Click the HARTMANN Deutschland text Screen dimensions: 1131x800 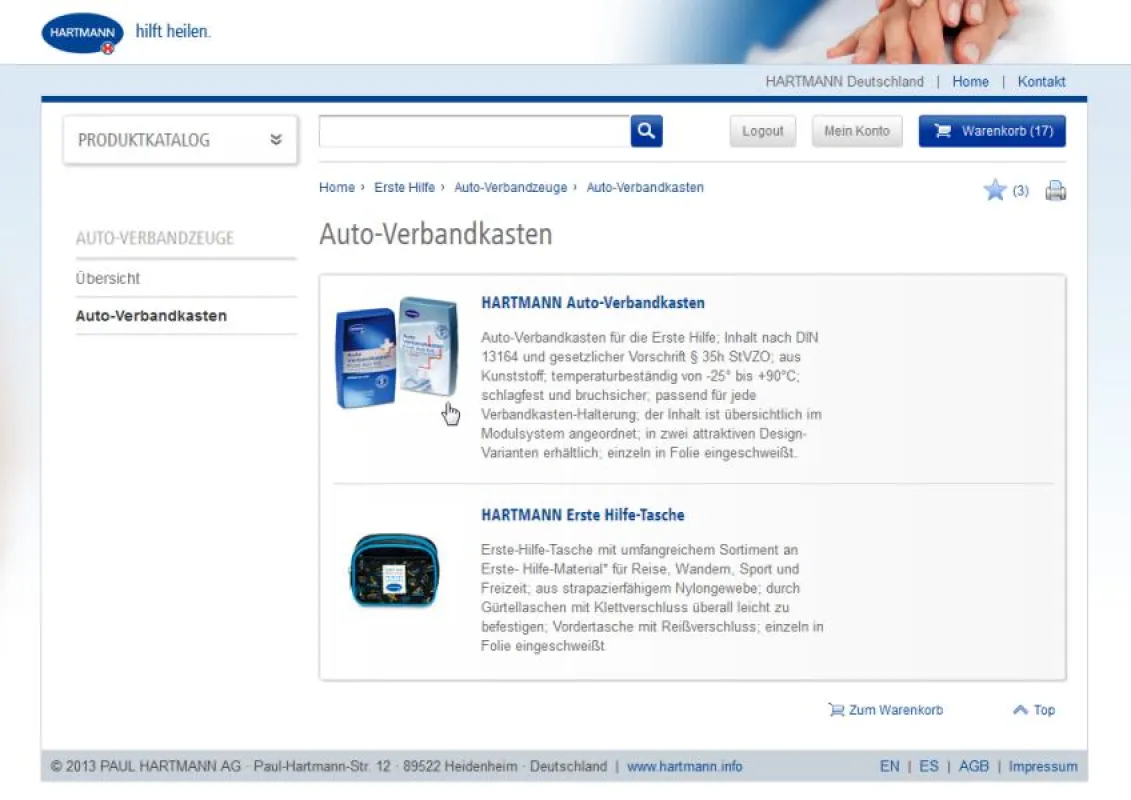pos(845,82)
